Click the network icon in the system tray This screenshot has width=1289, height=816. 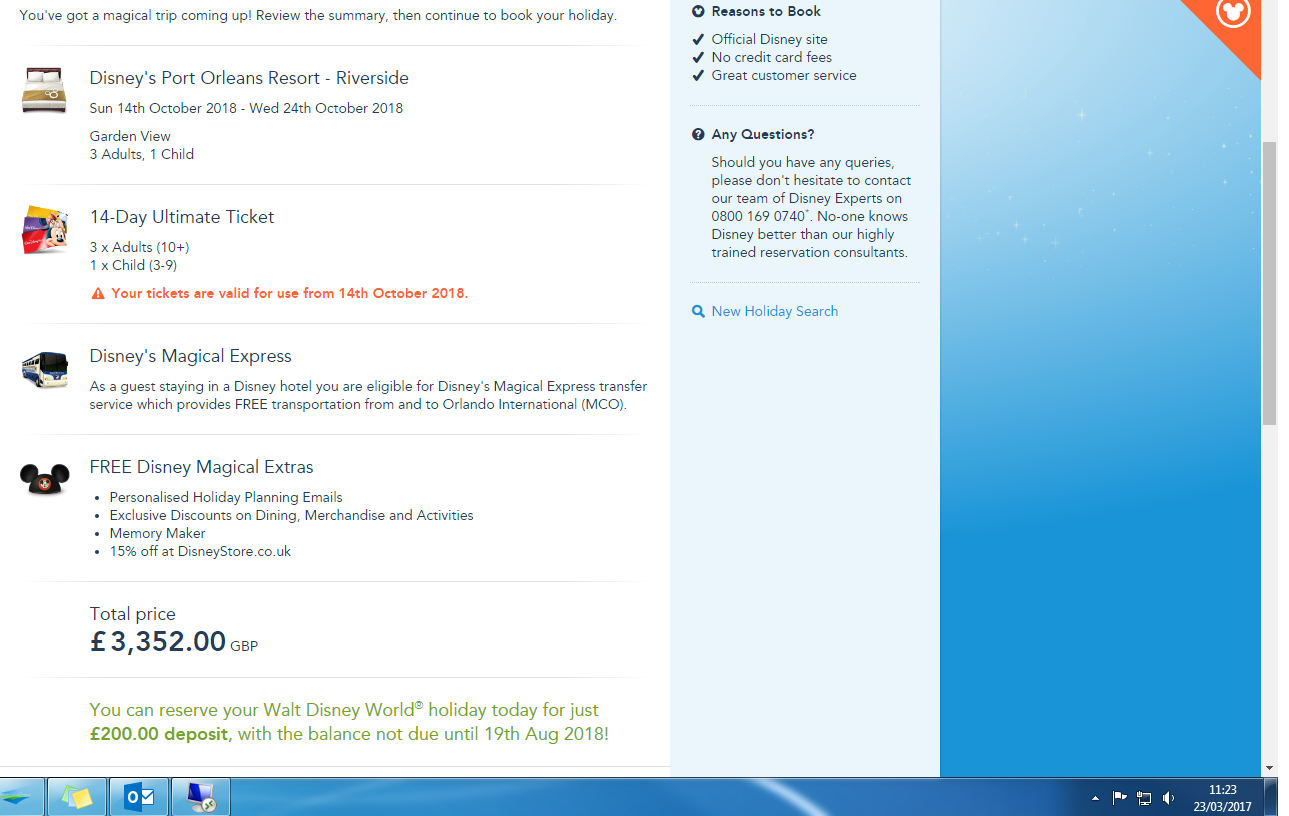(1144, 798)
